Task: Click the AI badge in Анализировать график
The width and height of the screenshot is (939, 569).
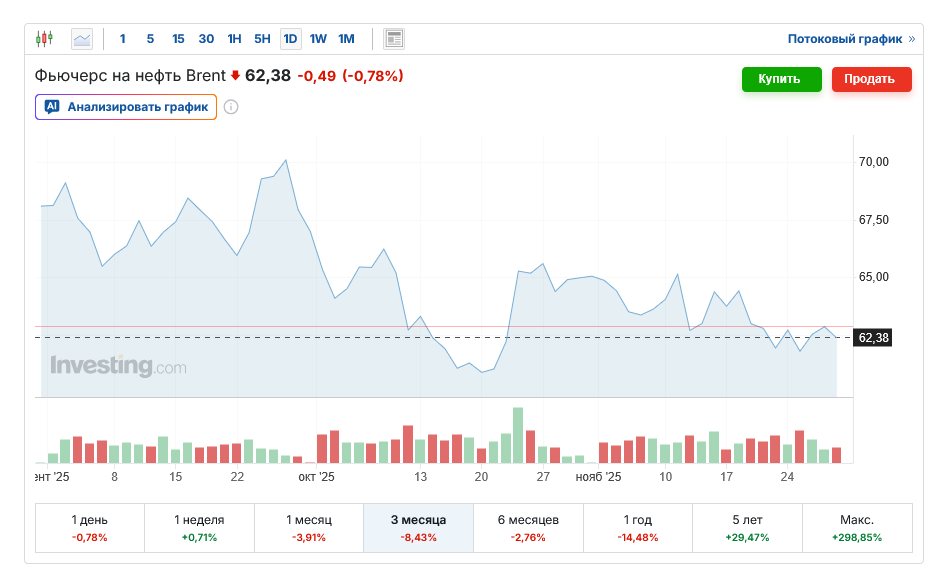Action: coord(53,106)
